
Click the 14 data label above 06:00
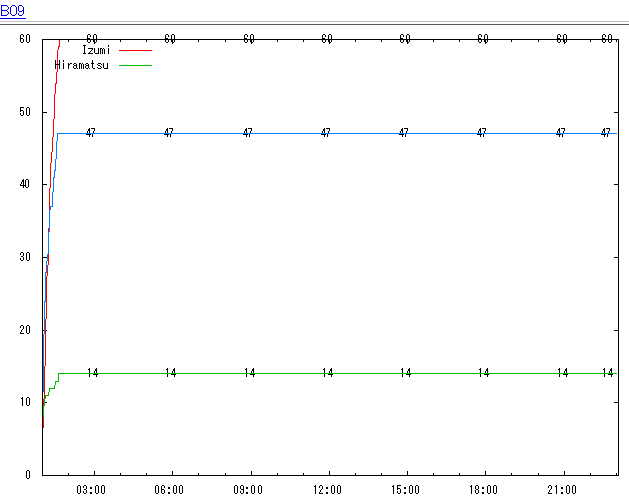(170, 373)
